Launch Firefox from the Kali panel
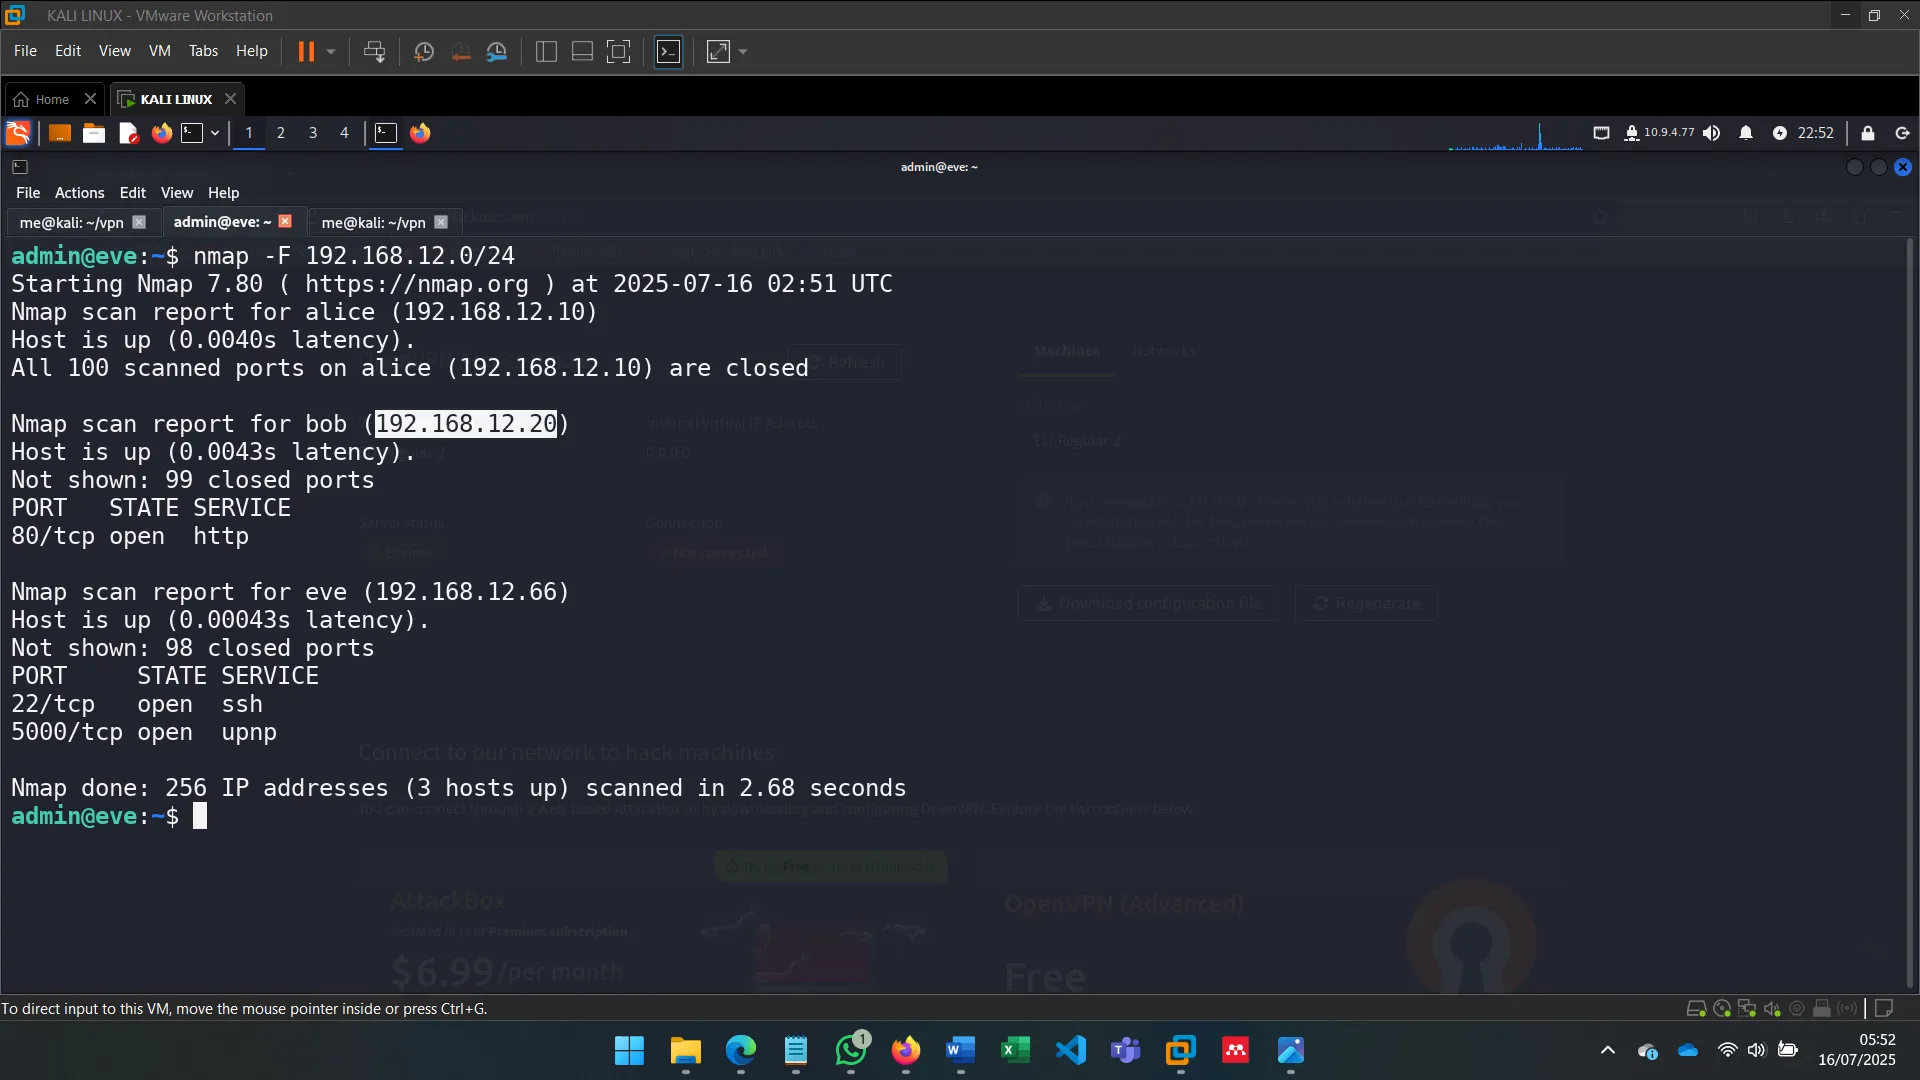Screen dimensions: 1920x1080 161,133
